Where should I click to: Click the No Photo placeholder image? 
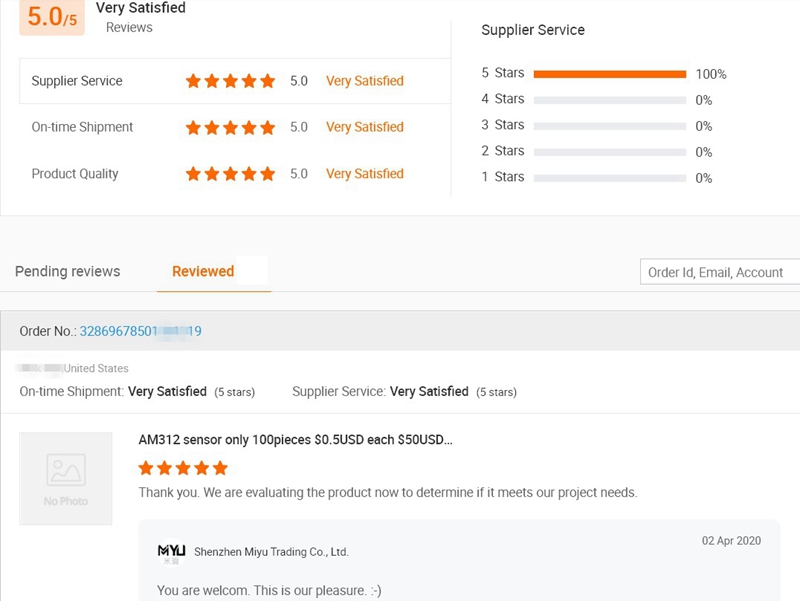pyautogui.click(x=66, y=478)
